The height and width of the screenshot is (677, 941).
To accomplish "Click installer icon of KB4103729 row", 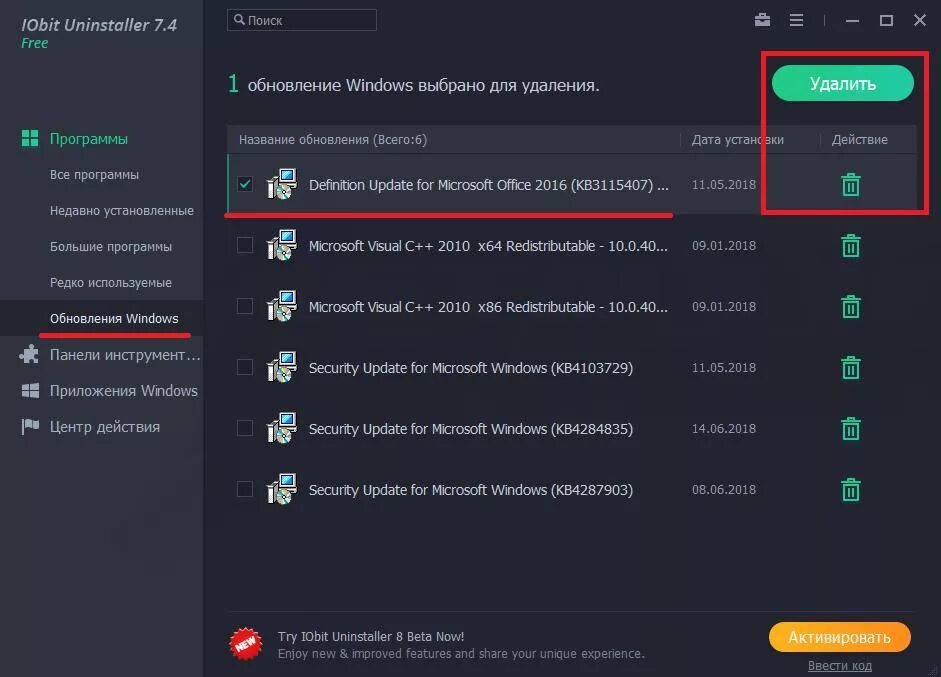I will [281, 367].
